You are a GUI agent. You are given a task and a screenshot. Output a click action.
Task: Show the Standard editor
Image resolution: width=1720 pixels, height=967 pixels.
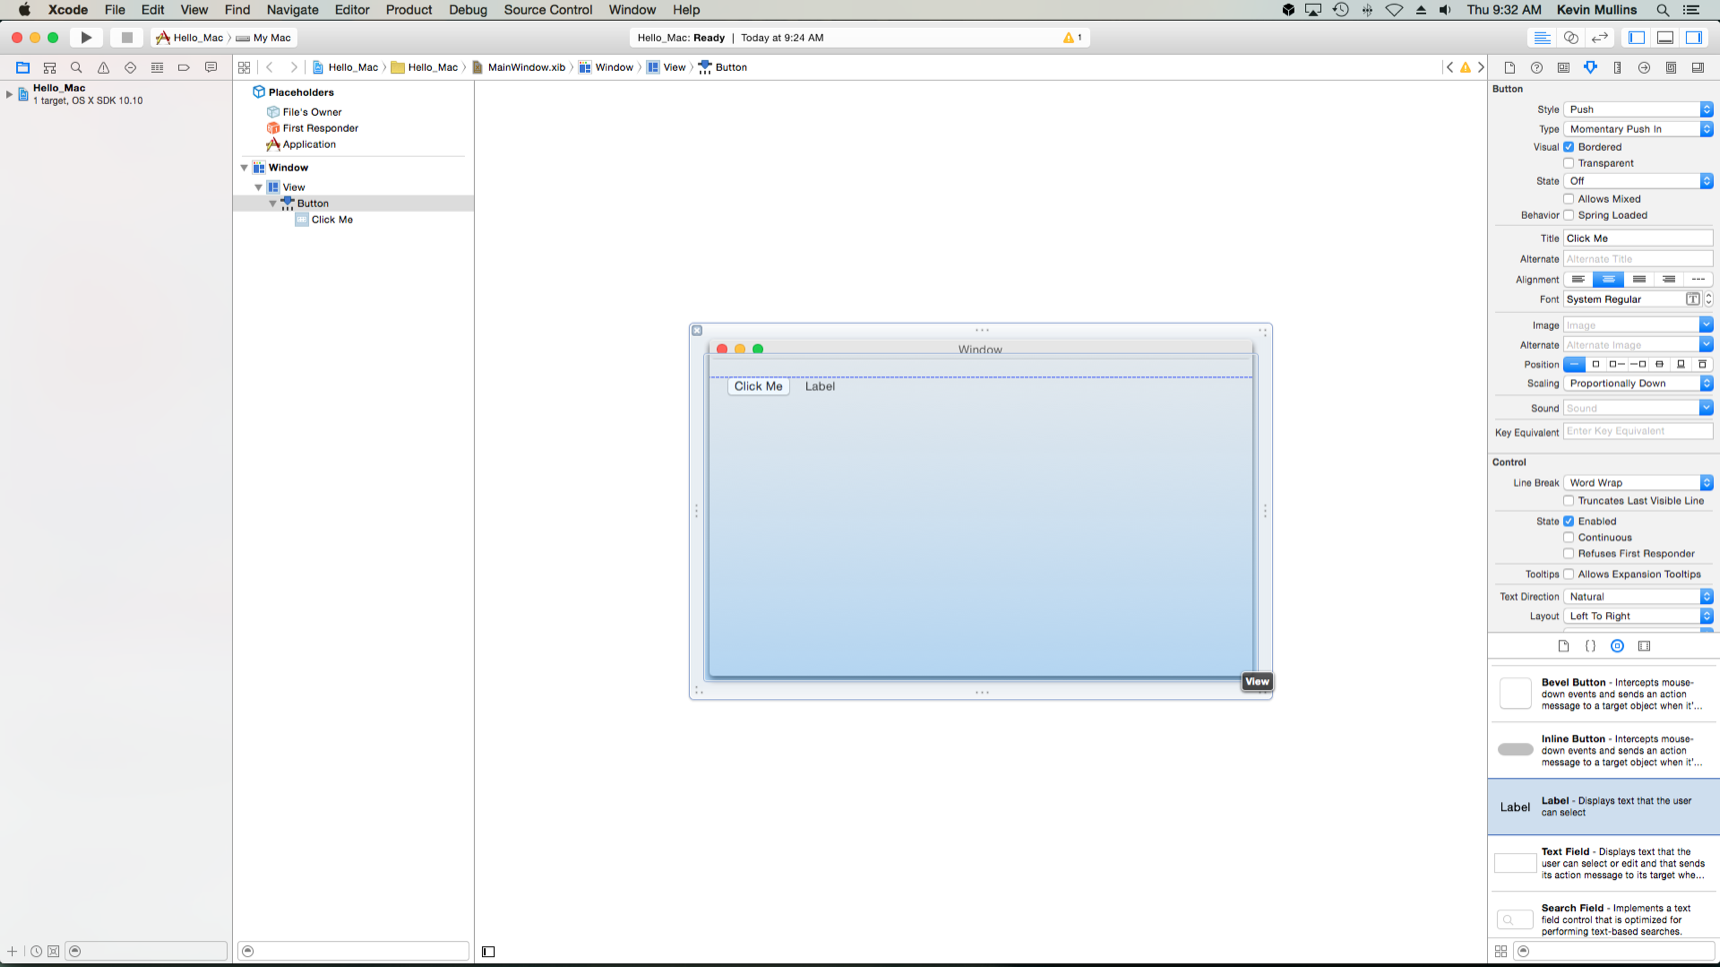point(1542,38)
